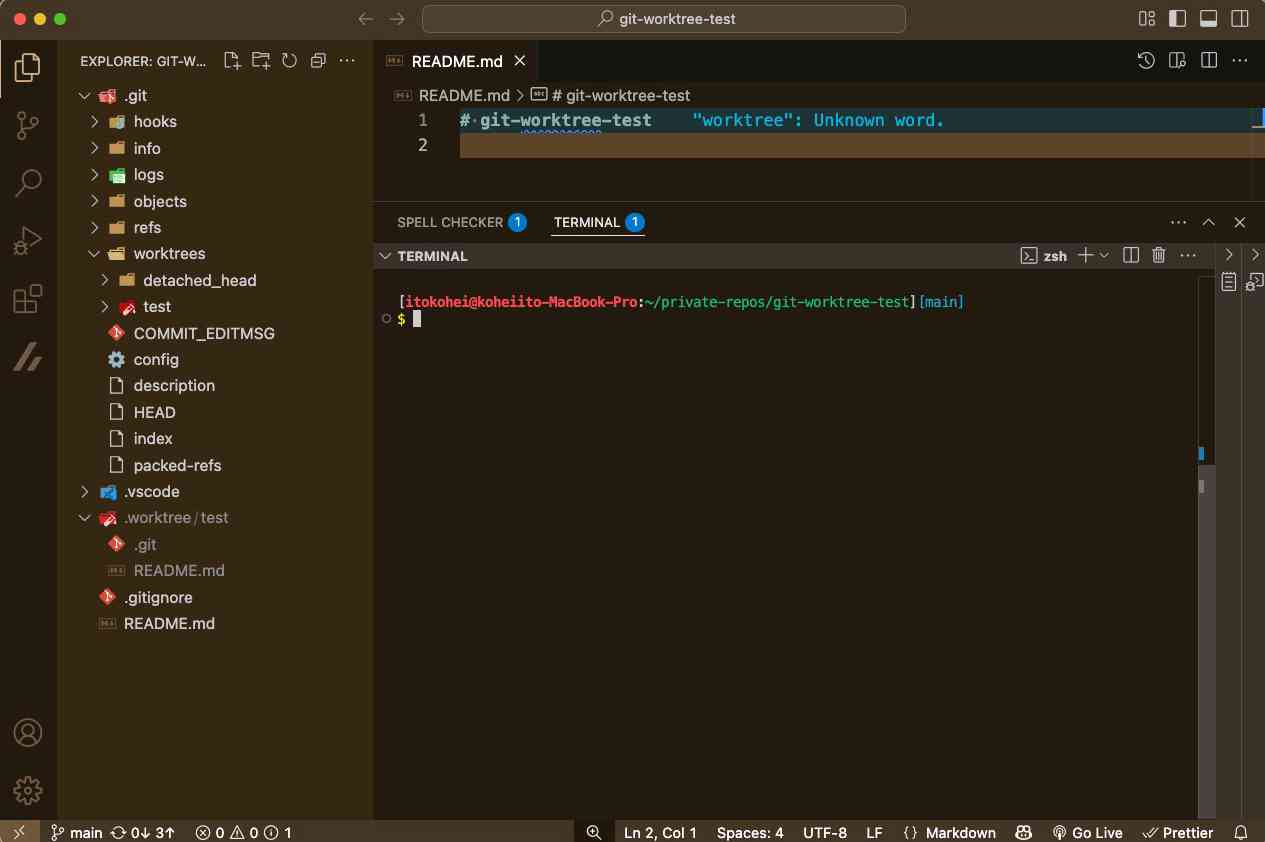Split the terminal pane

point(1131,256)
